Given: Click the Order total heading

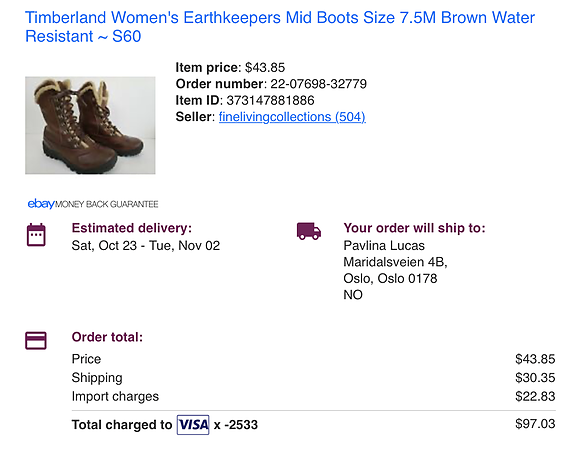Looking at the screenshot, I should tap(107, 337).
